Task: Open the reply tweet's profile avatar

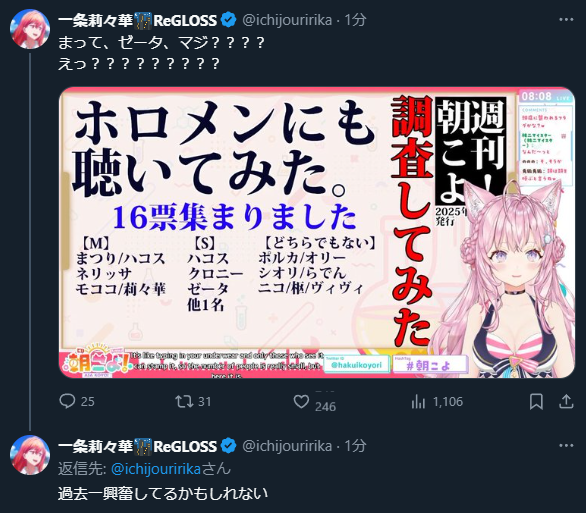Action: pos(30,455)
